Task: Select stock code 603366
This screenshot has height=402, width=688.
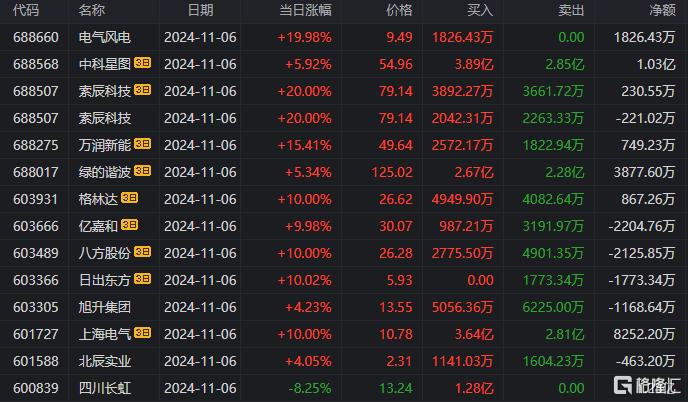Action: [36, 280]
